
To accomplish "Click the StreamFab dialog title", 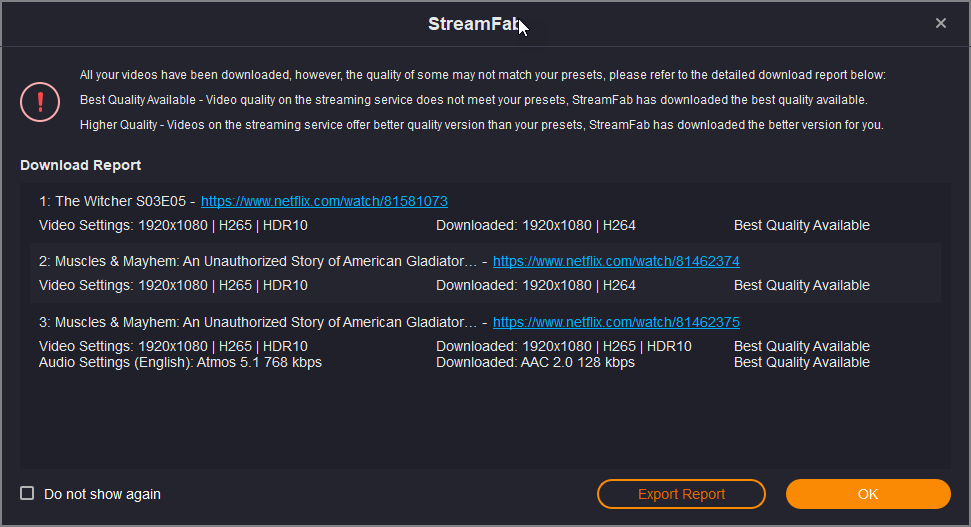I will pos(474,24).
